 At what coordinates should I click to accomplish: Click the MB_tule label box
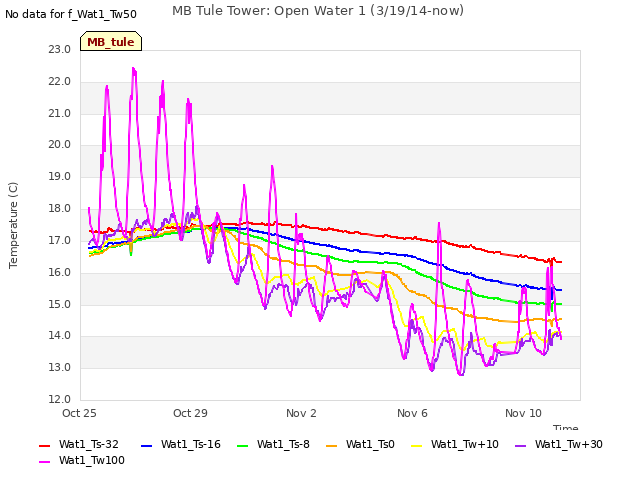tap(111, 41)
